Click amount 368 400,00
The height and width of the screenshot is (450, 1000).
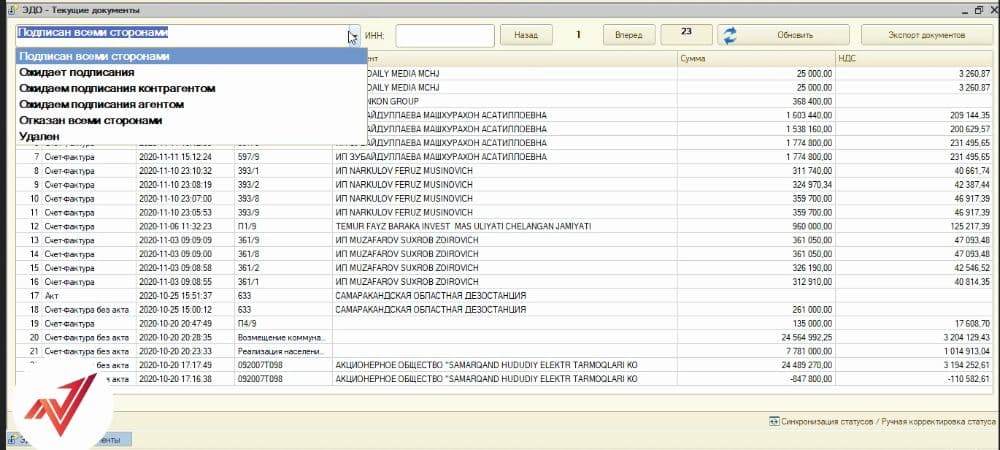(x=756, y=101)
